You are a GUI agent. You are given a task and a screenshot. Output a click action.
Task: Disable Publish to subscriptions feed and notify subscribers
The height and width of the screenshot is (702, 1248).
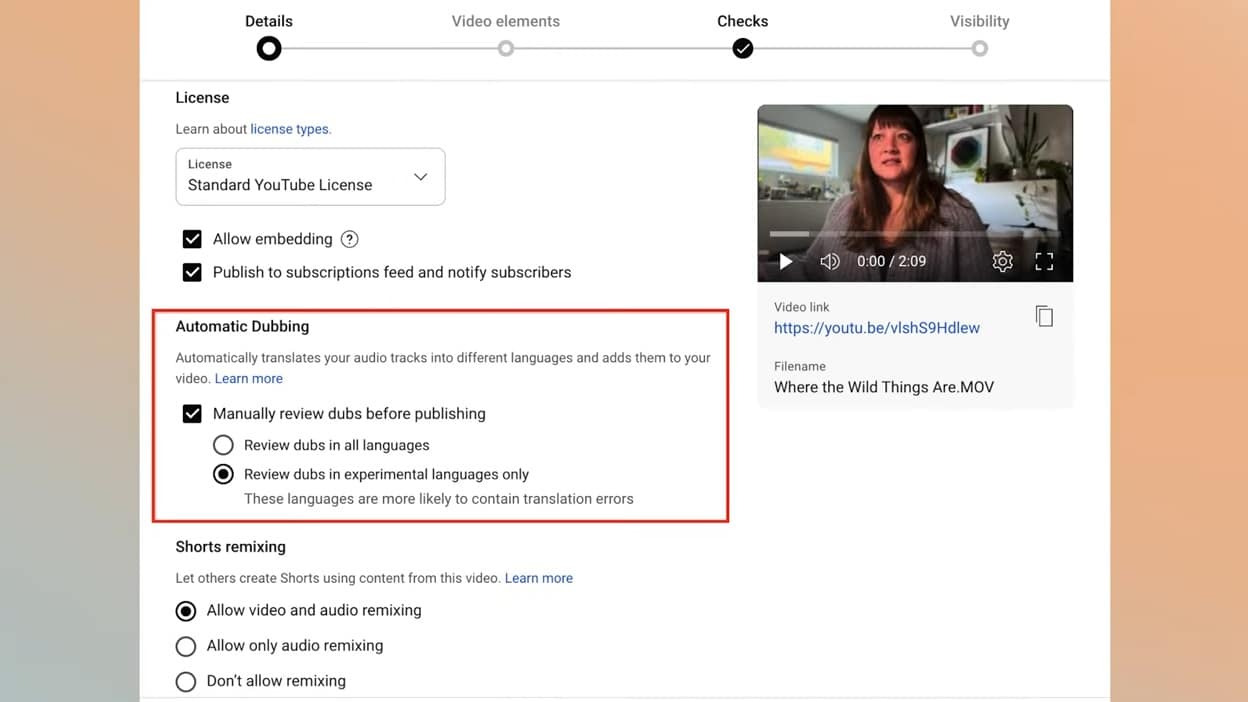192,272
